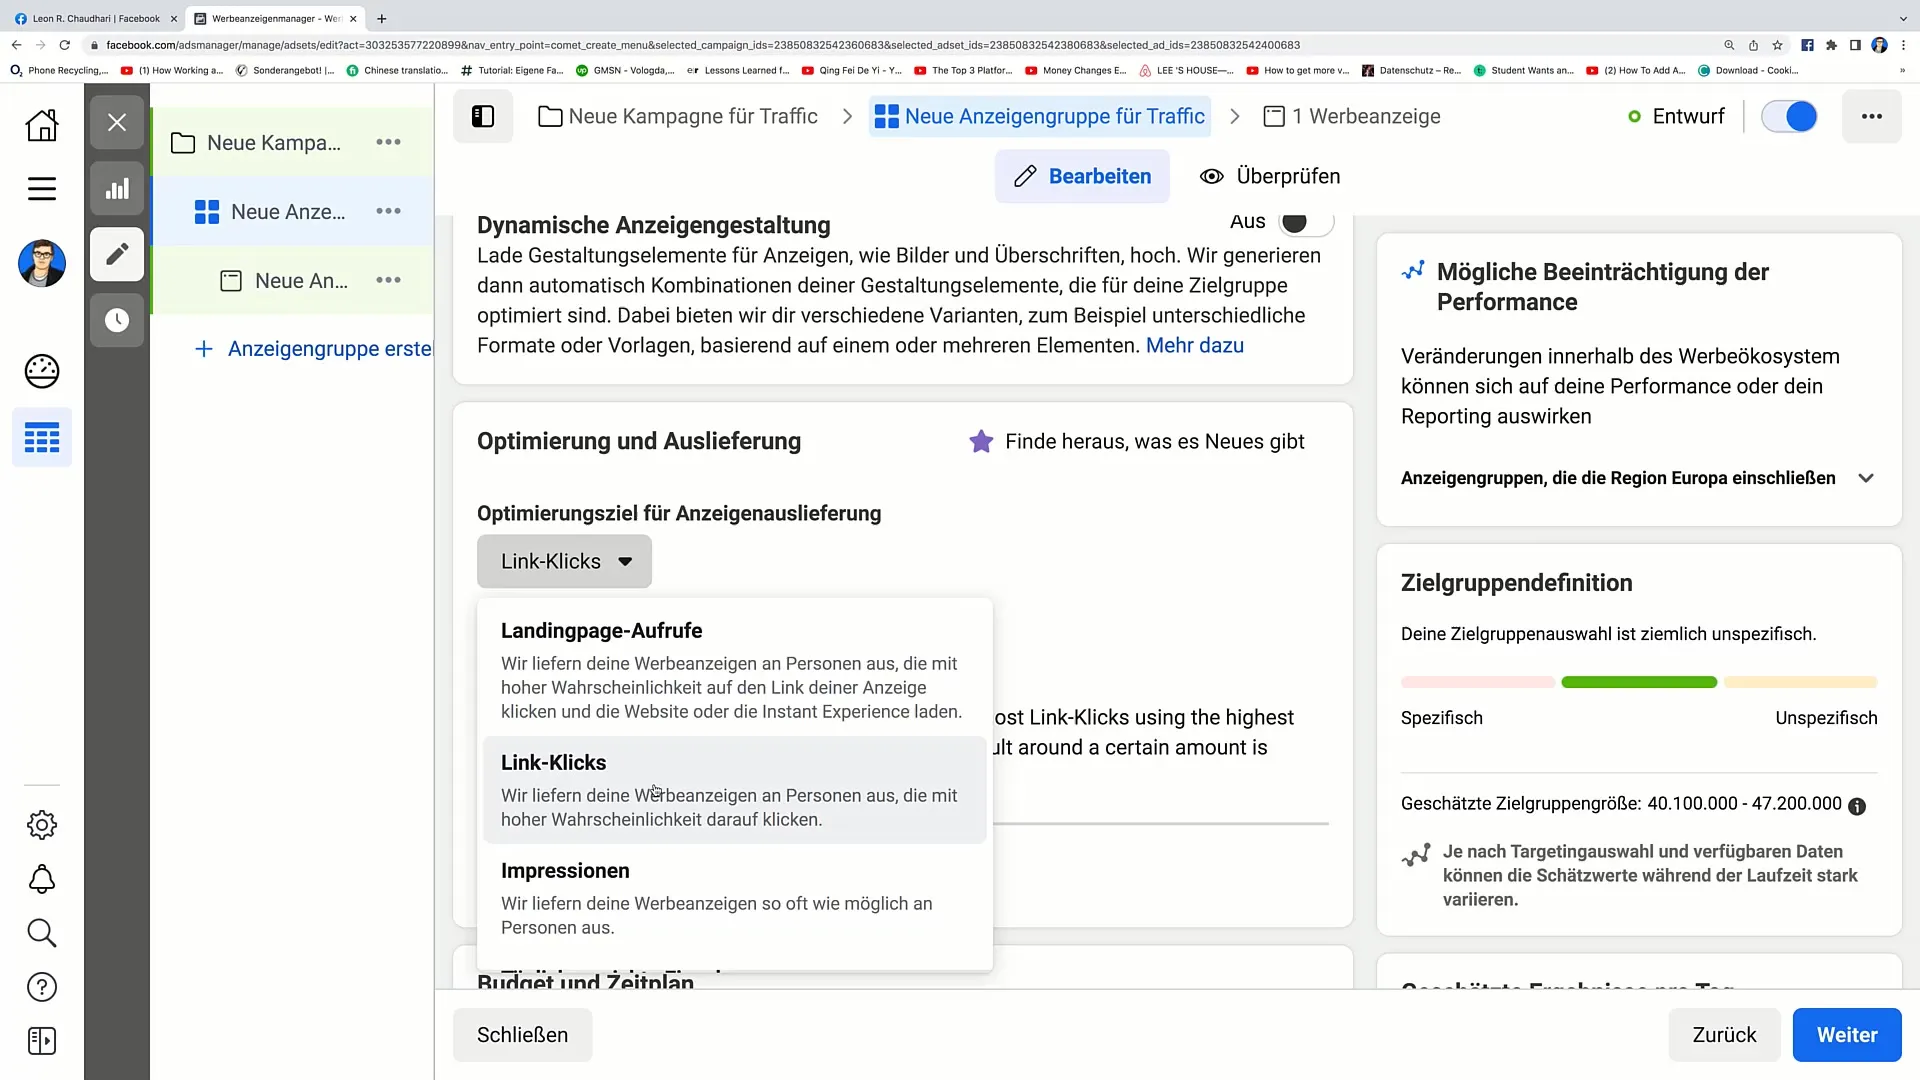
Task: Select Neue Kampa... campaign in tree
Action: pyautogui.click(x=273, y=142)
